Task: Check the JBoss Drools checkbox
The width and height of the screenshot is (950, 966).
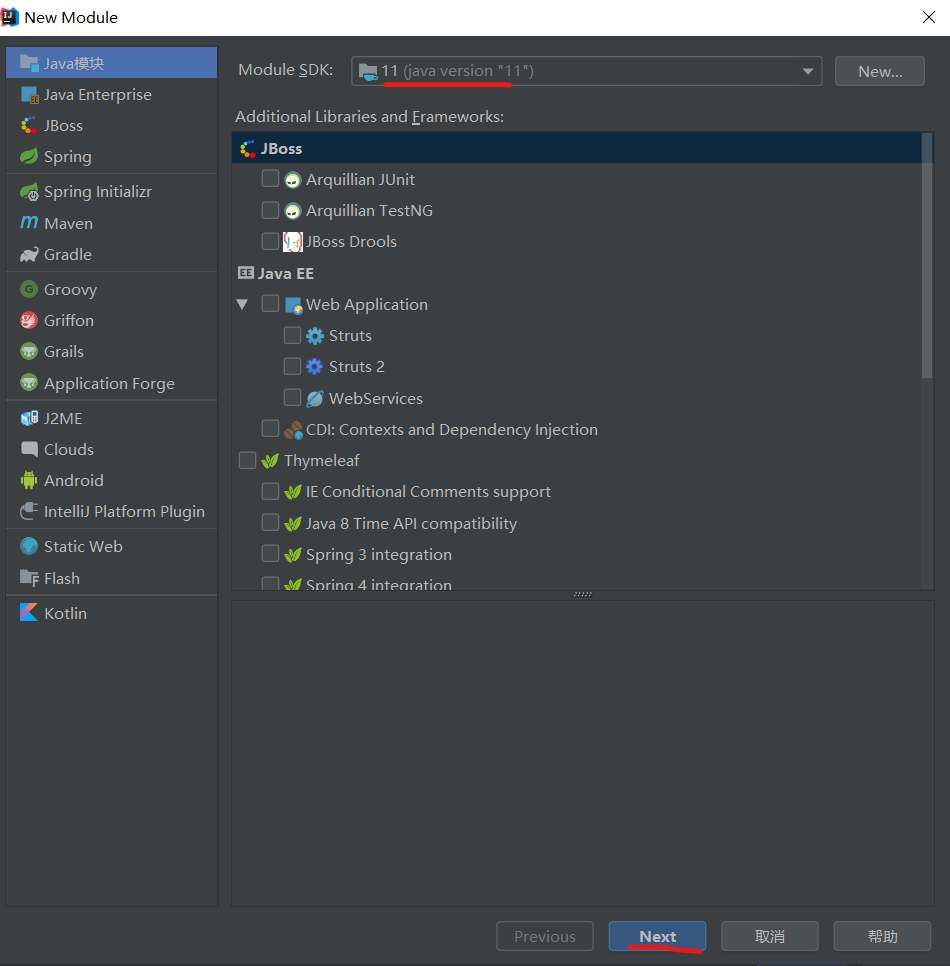Action: (270, 241)
